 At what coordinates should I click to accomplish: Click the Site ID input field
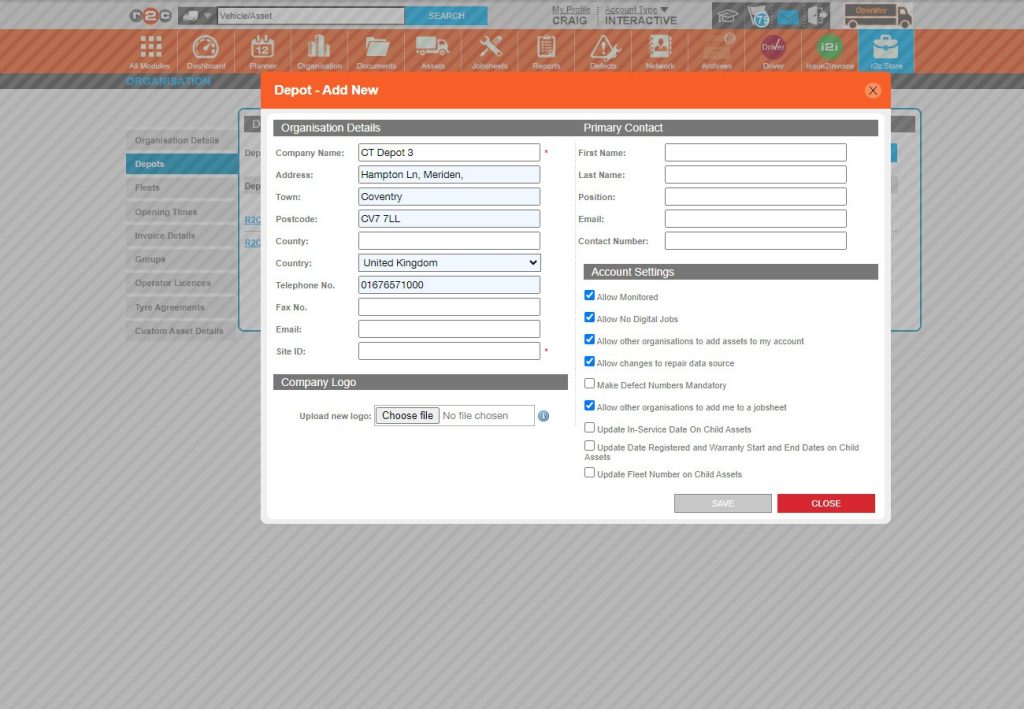tap(448, 350)
